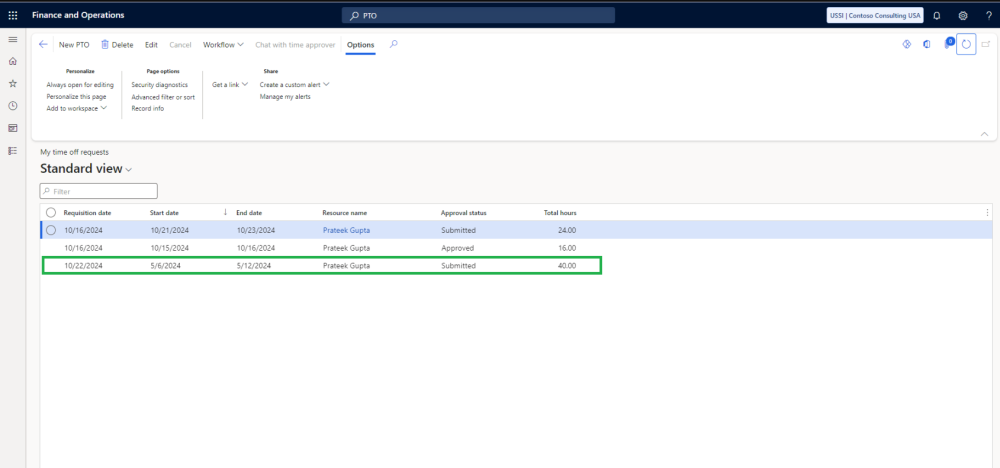Screen dimensions: 1000x468
Task: Click the 24.00 total hours cell
Action: [x=567, y=230]
